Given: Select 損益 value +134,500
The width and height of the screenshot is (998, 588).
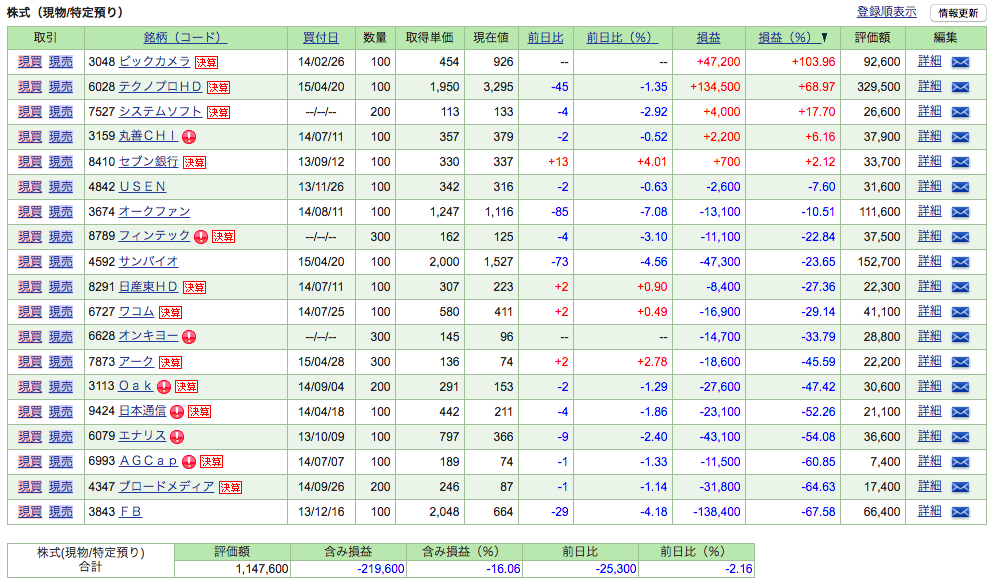Looking at the screenshot, I should (715, 87).
